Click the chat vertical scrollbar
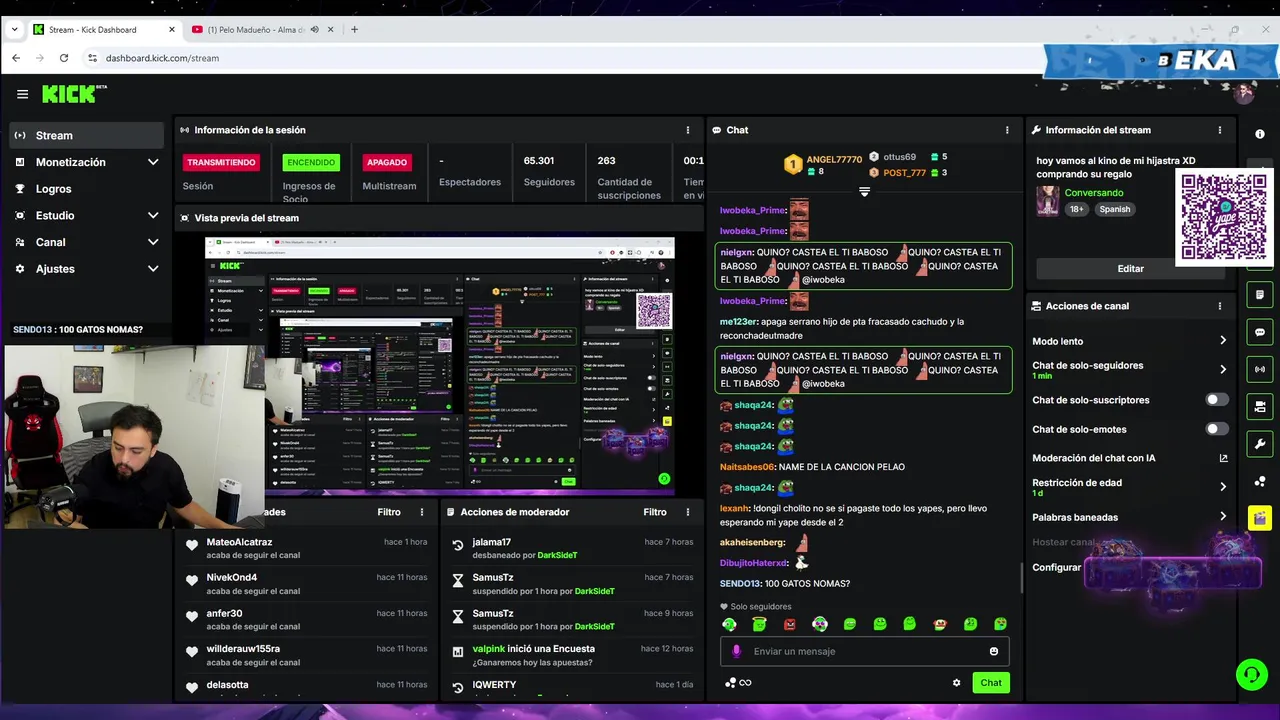This screenshot has width=1280, height=720. 1021,576
